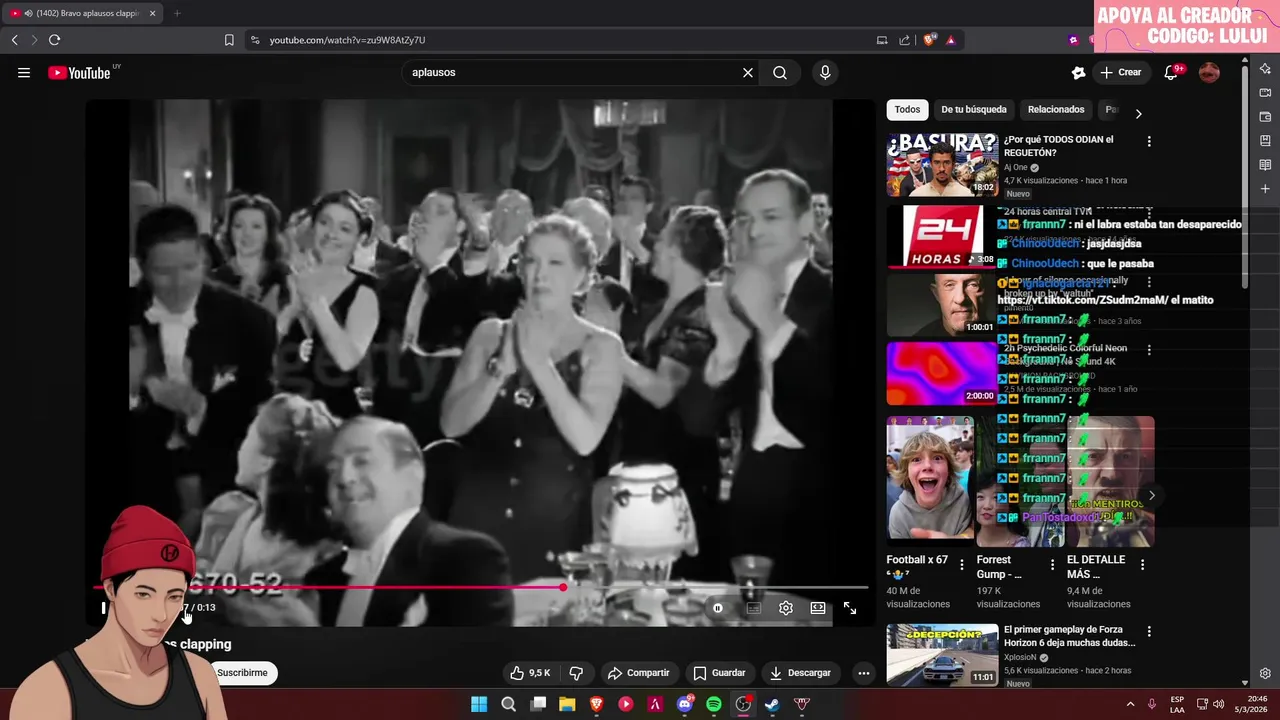Click the YouTube page scrollbar

(1245, 177)
